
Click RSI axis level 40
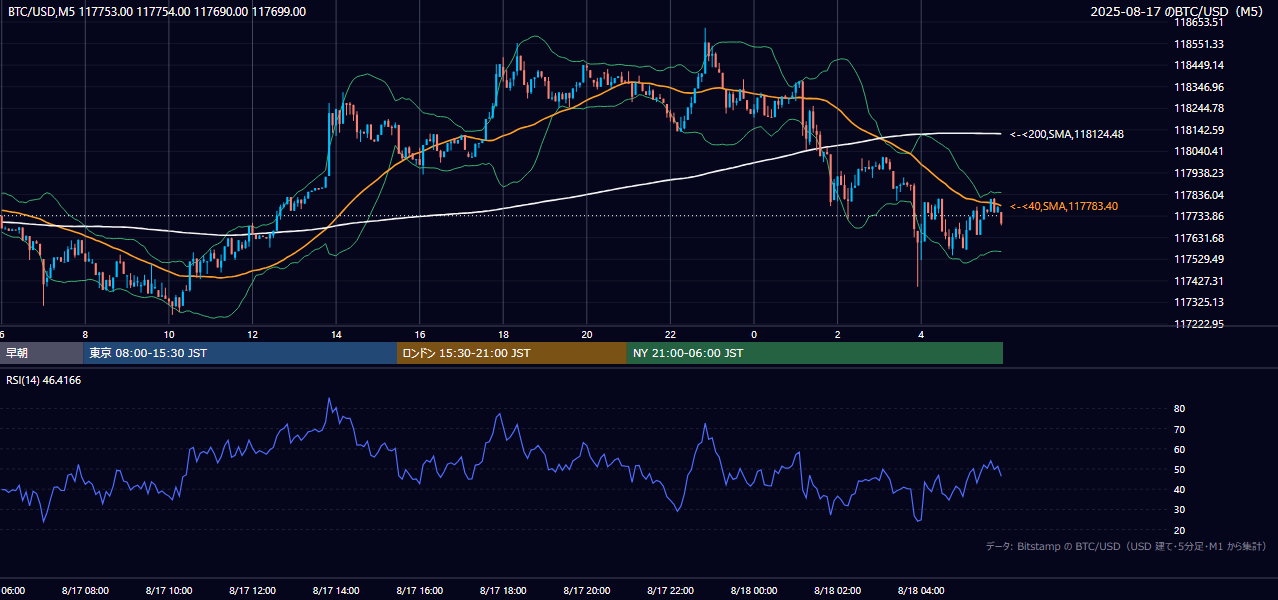point(1179,489)
